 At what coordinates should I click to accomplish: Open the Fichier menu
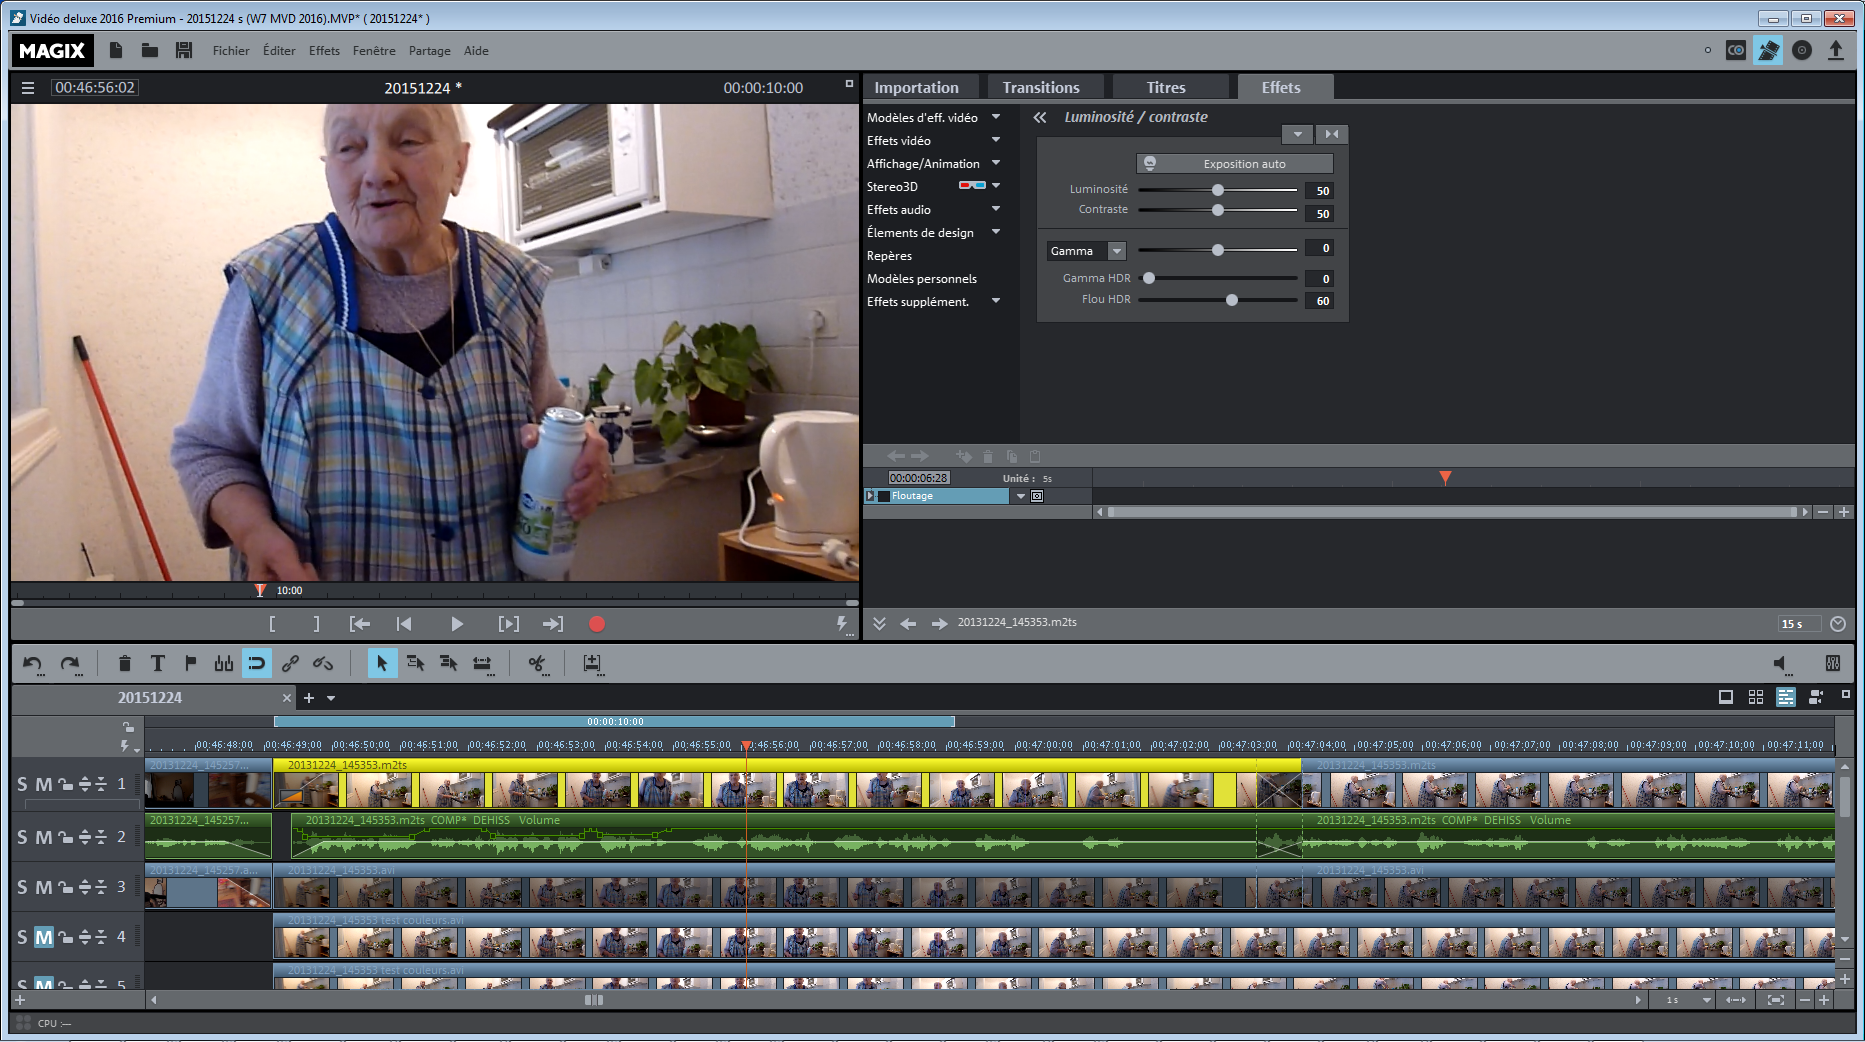[231, 50]
